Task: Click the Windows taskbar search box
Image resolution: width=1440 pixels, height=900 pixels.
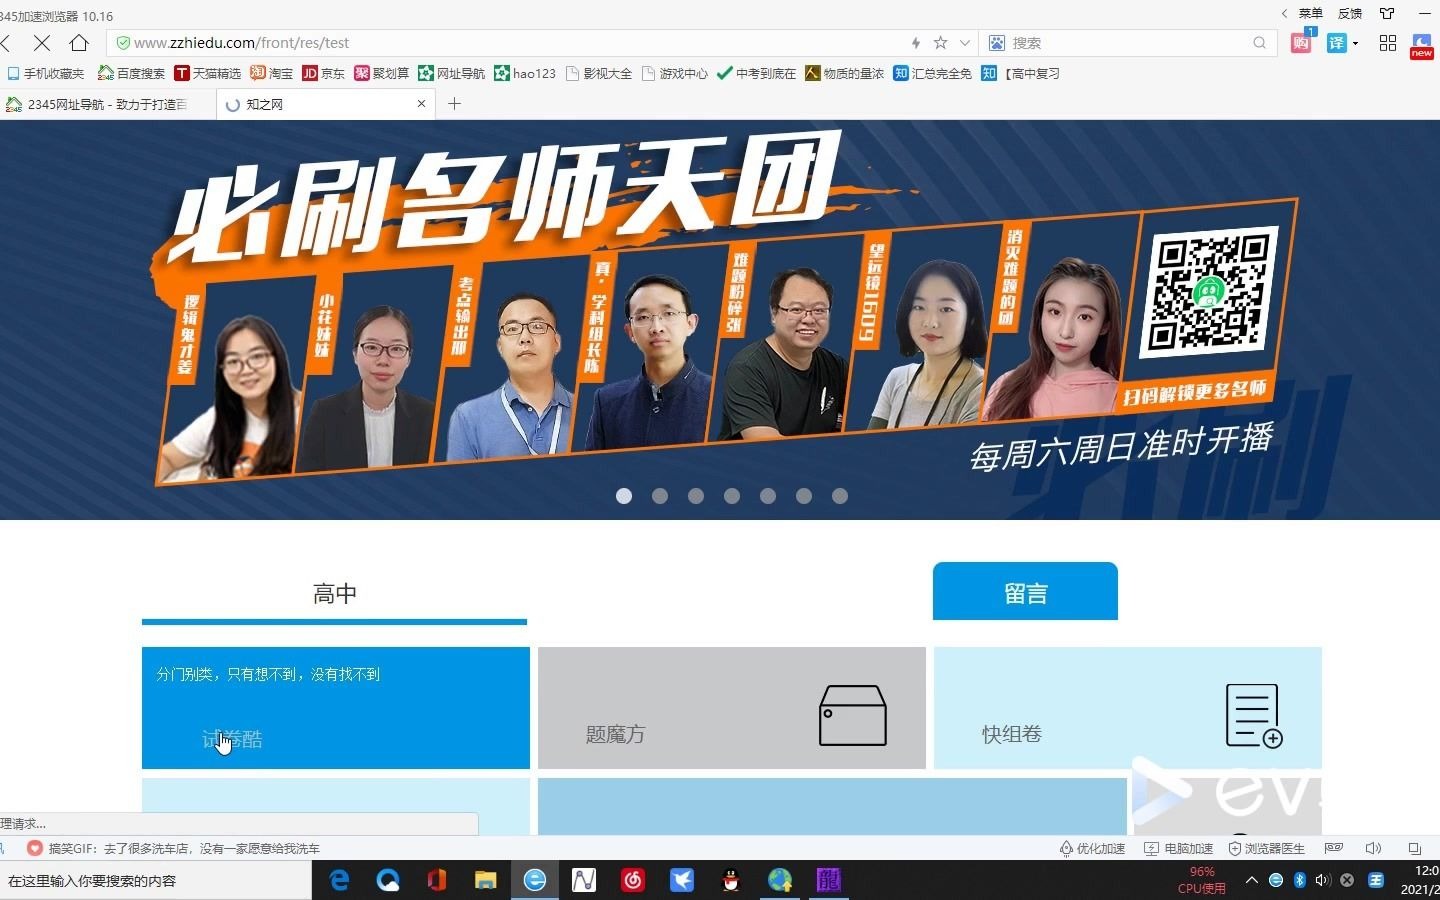Action: point(156,881)
